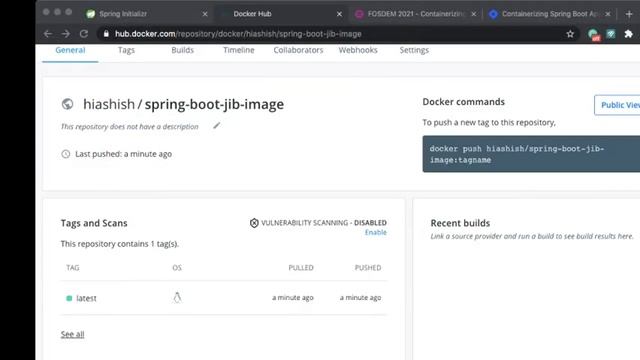Click the Tags and Scans heading

point(94,223)
